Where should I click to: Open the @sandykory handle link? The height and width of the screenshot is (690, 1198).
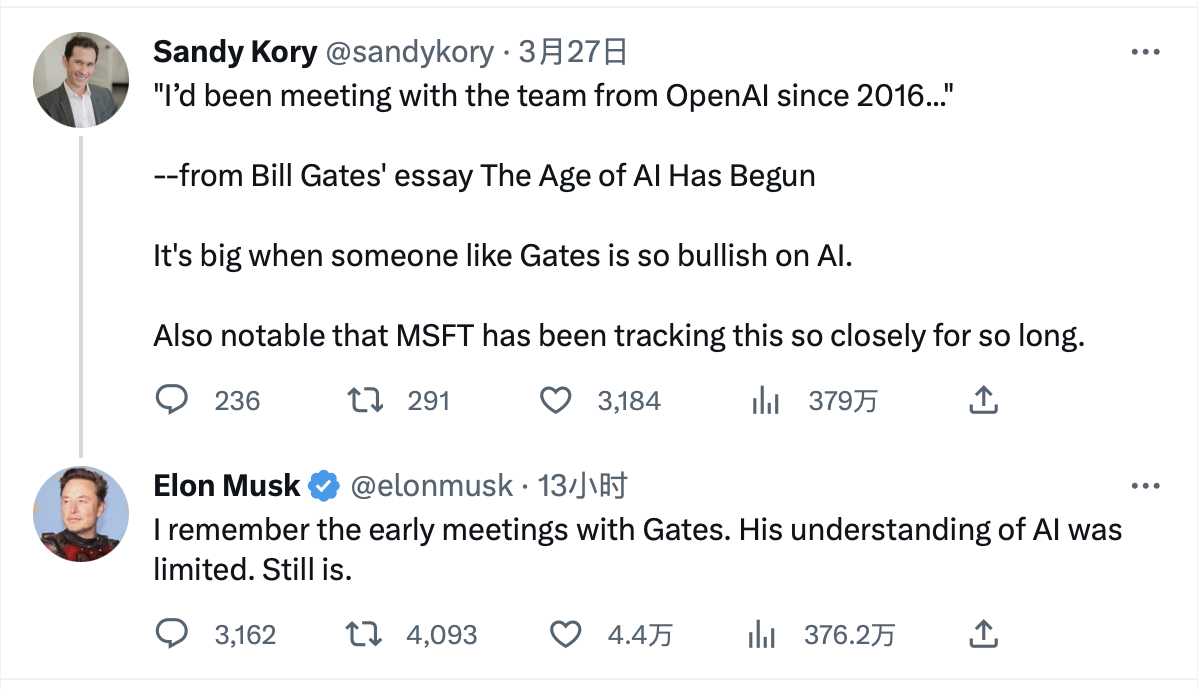pos(408,52)
